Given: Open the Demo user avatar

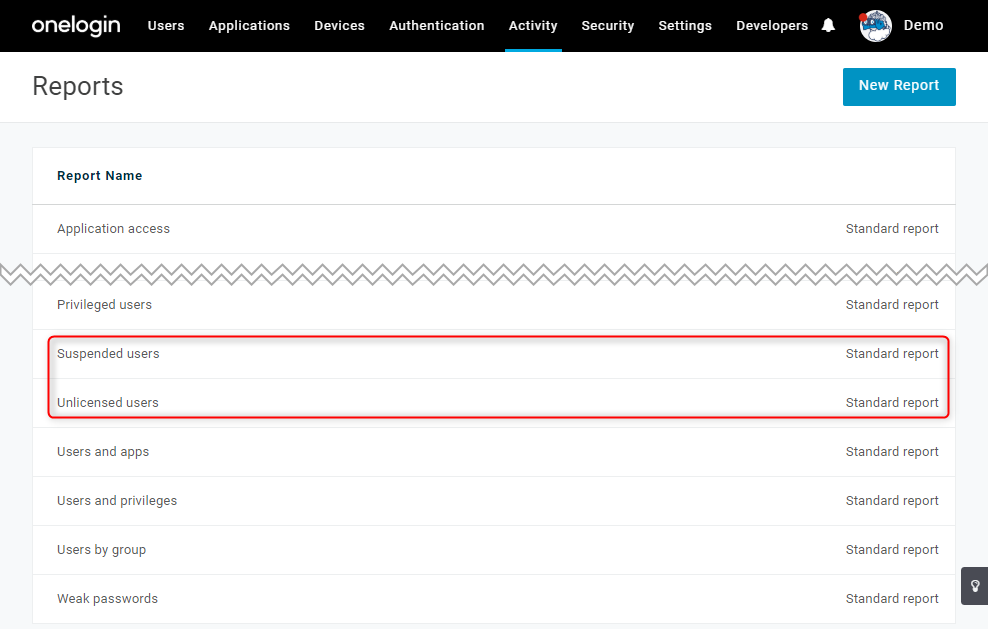Looking at the screenshot, I should pos(875,26).
